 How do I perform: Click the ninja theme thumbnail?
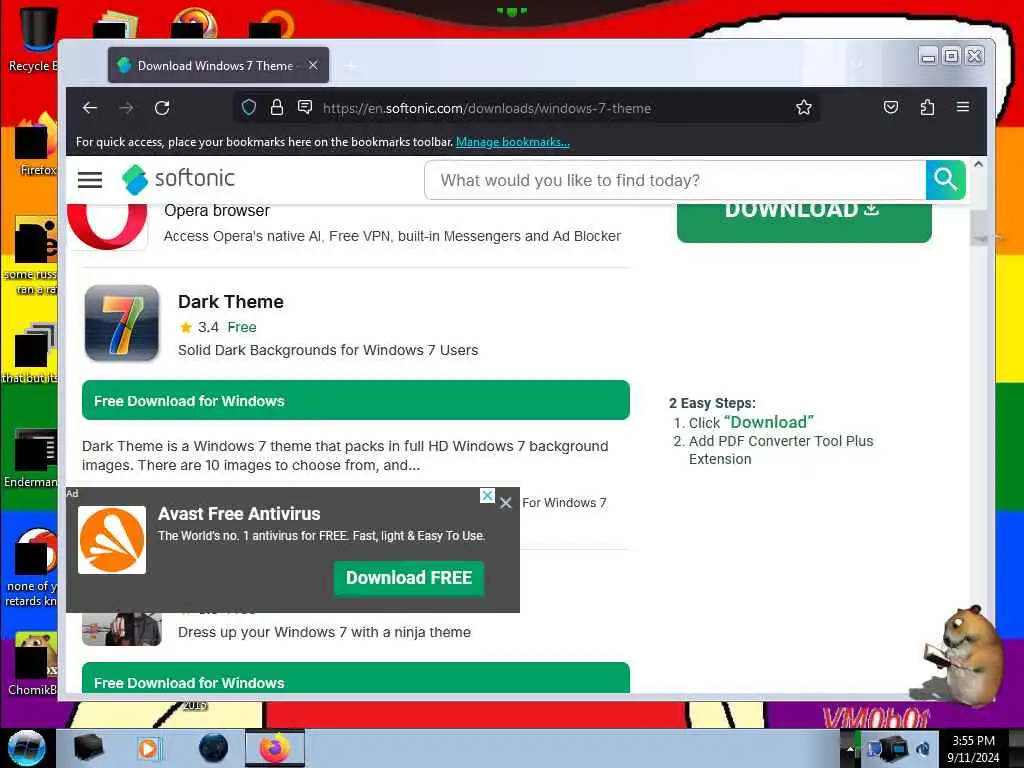(121, 629)
